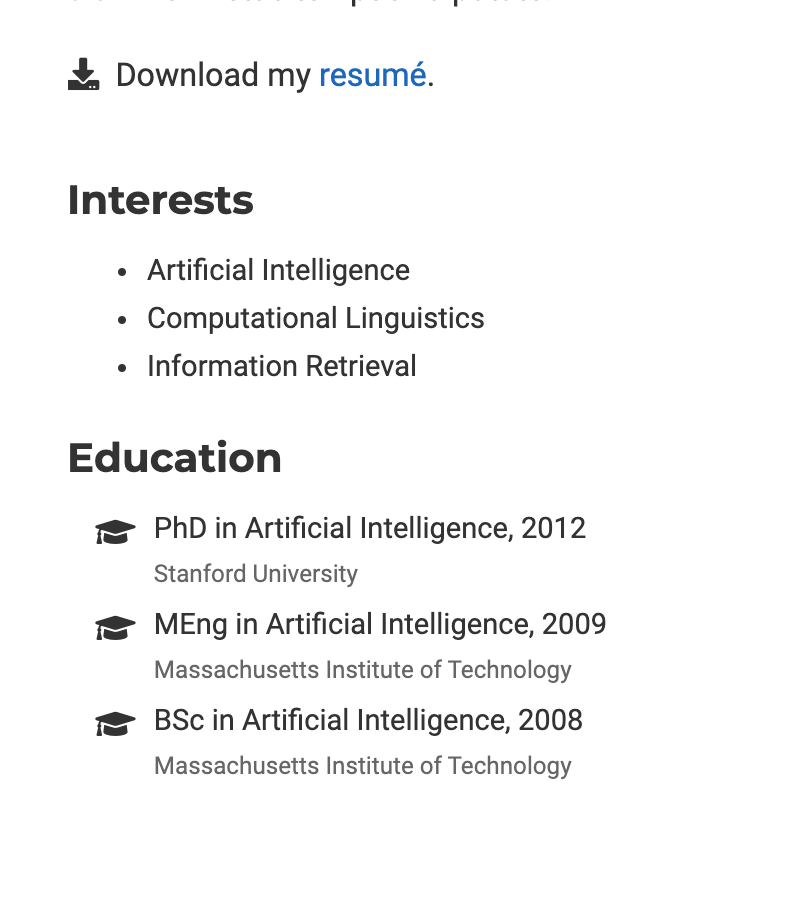This screenshot has height=902, width=788.
Task: Select the Interests heading
Action: [160, 200]
